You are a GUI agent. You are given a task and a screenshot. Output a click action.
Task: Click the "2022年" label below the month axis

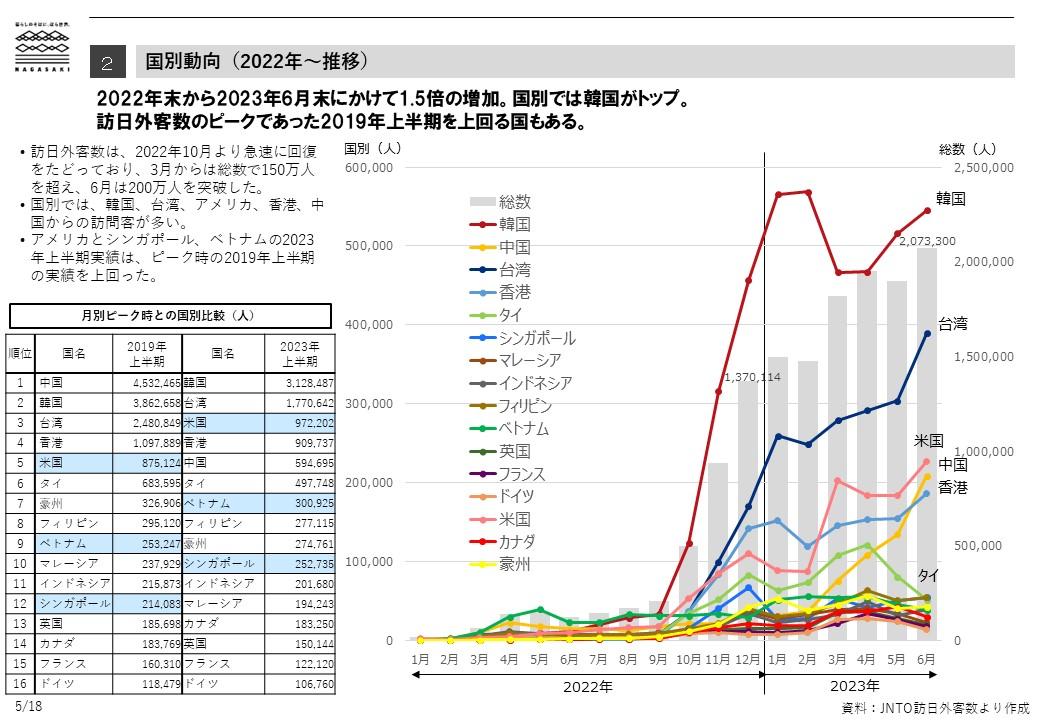(588, 687)
